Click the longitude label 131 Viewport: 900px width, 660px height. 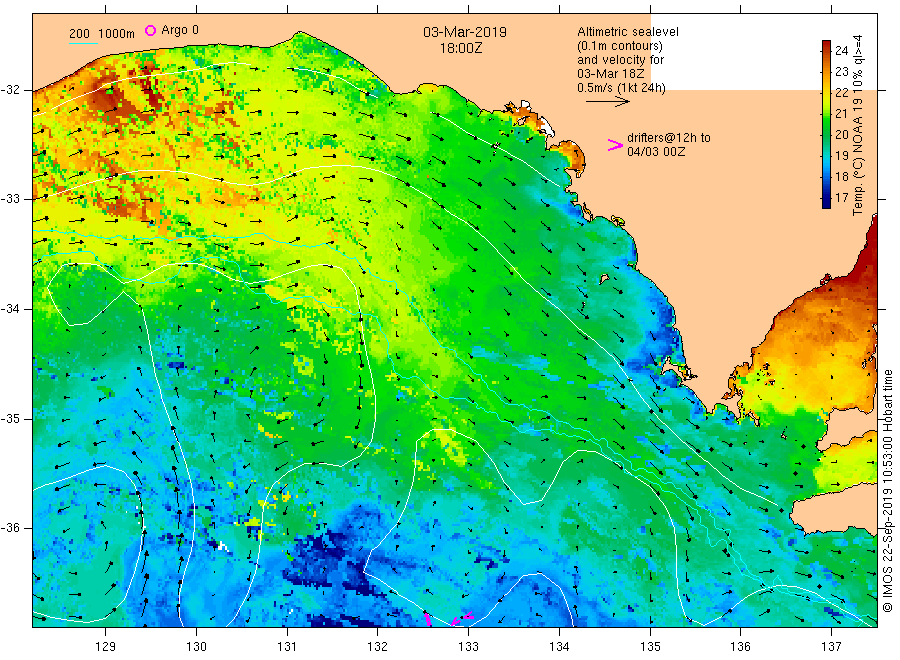(x=287, y=647)
